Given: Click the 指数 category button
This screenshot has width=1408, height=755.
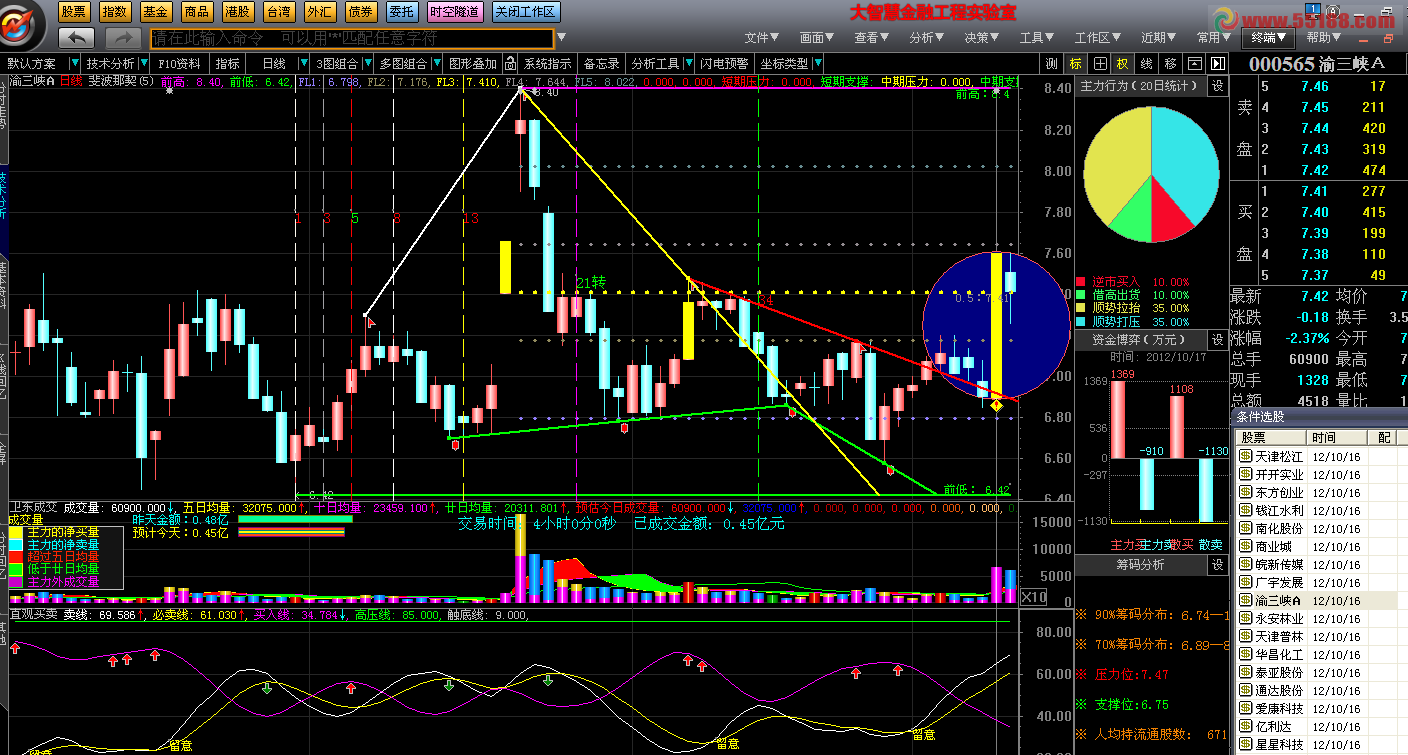Looking at the screenshot, I should pos(114,12).
